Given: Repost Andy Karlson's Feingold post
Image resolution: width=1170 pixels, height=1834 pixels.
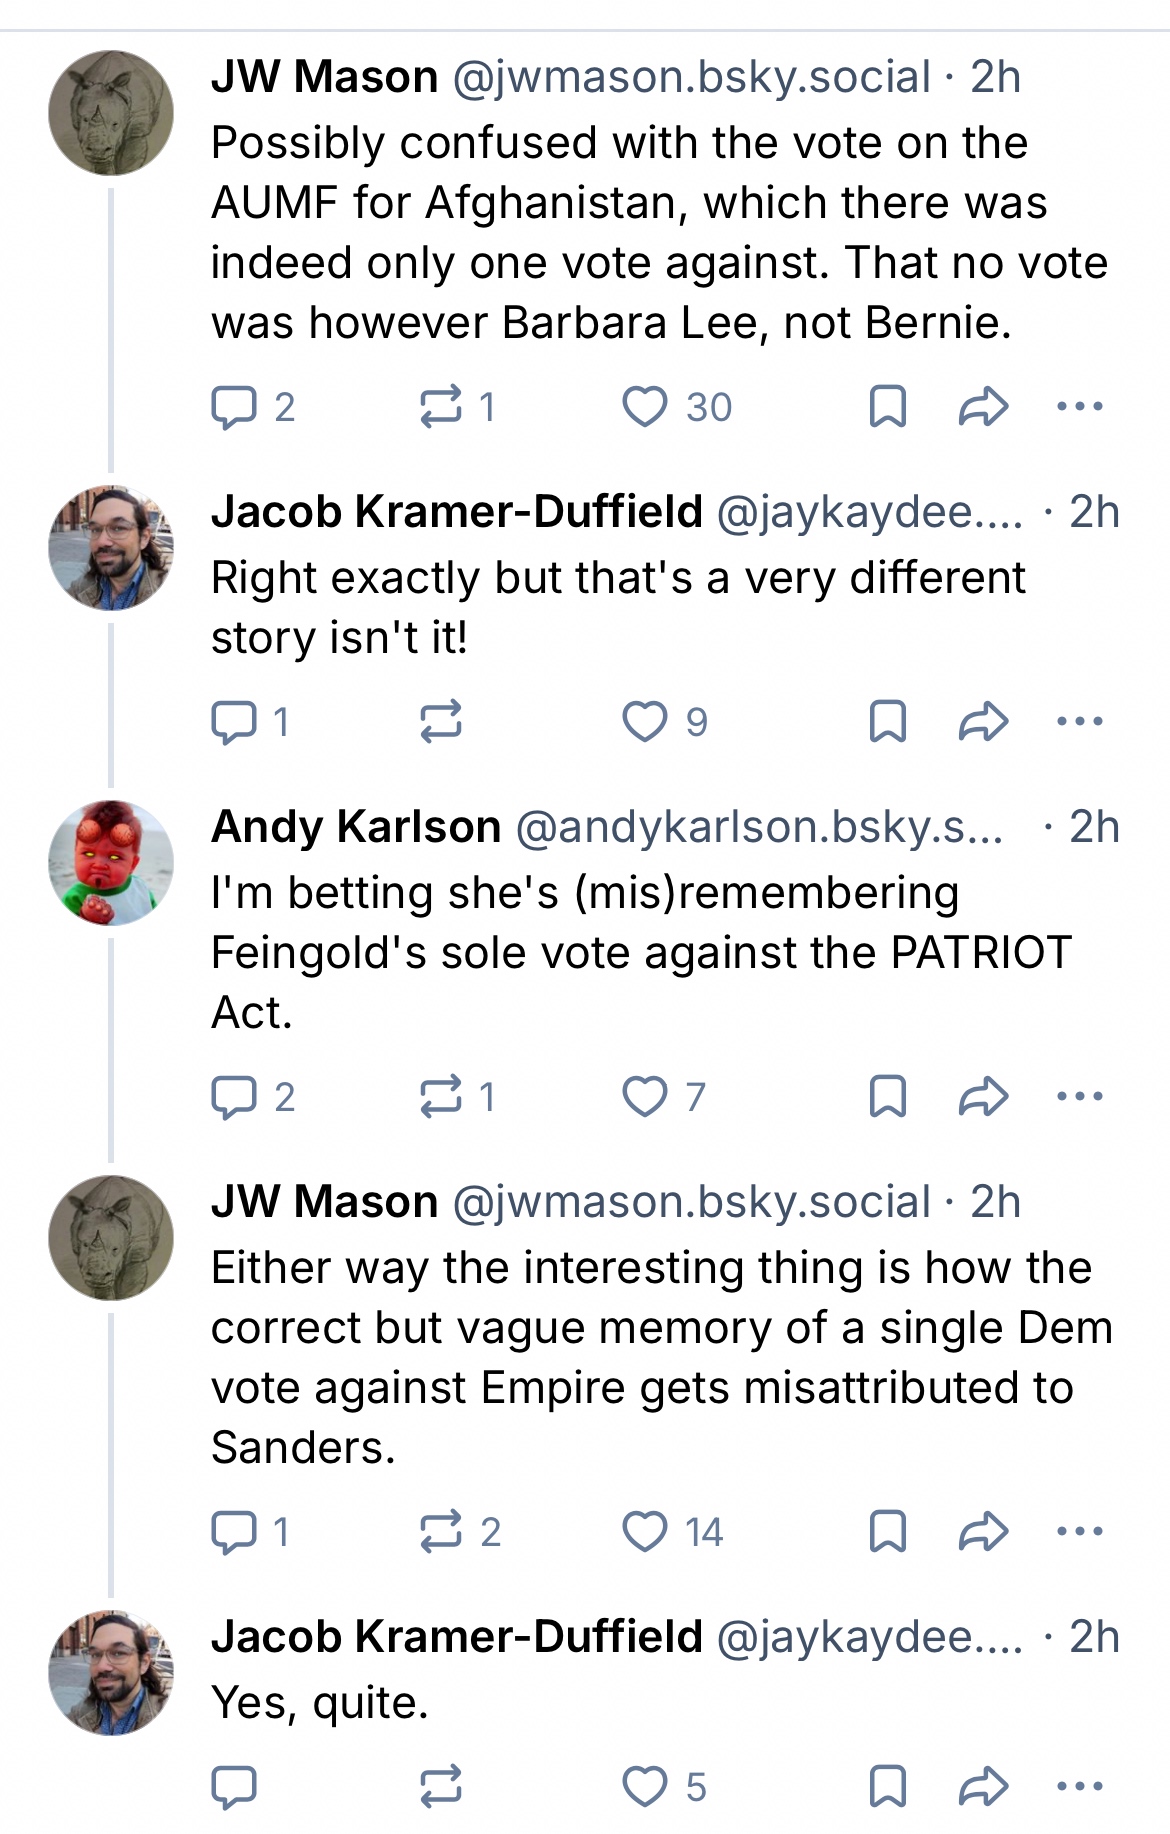Looking at the screenshot, I should click(x=440, y=1096).
